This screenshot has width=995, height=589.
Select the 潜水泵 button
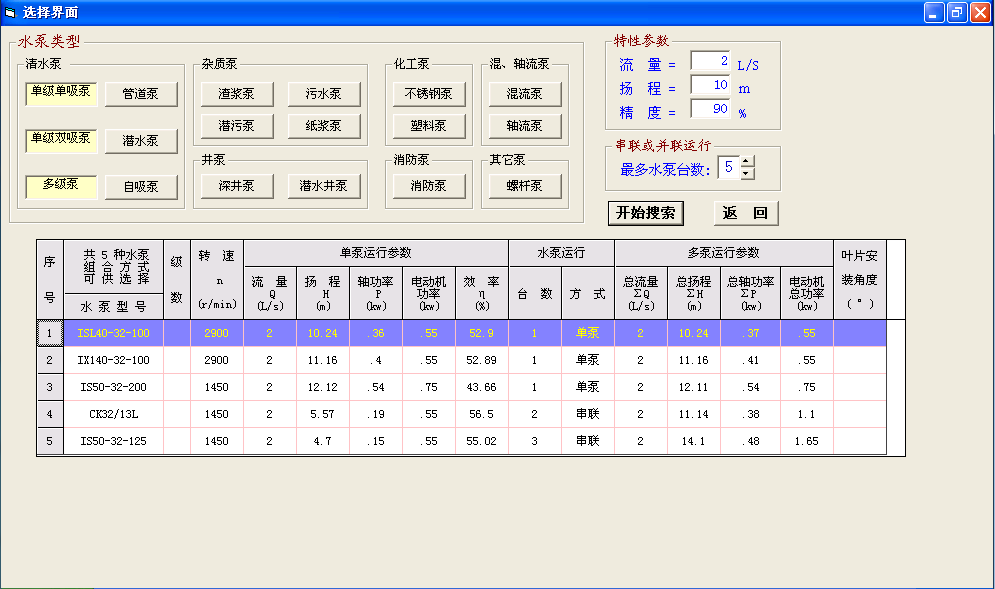(141, 141)
